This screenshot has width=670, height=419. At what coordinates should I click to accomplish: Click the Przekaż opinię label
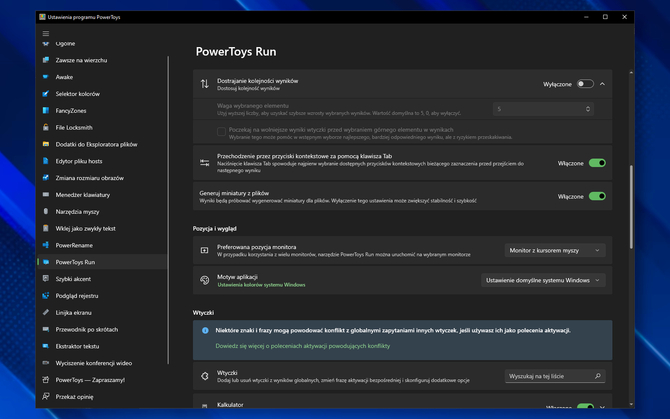74,396
